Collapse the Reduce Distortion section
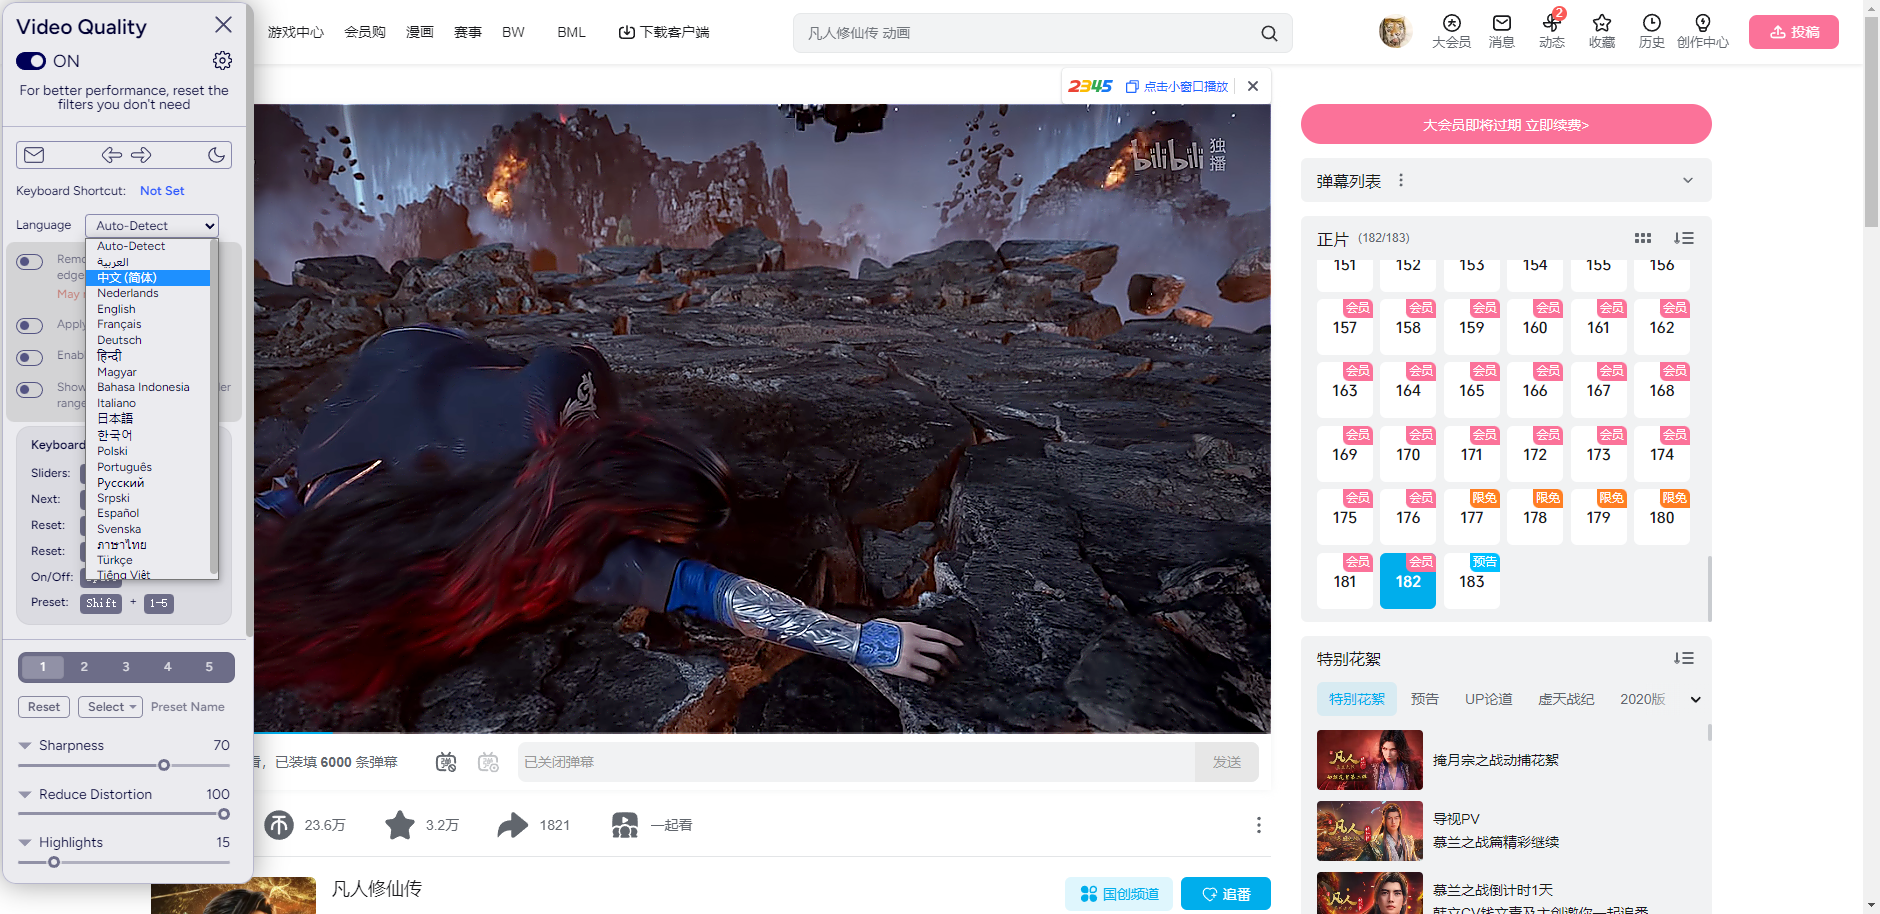Image resolution: width=1880 pixels, height=914 pixels. (x=25, y=795)
